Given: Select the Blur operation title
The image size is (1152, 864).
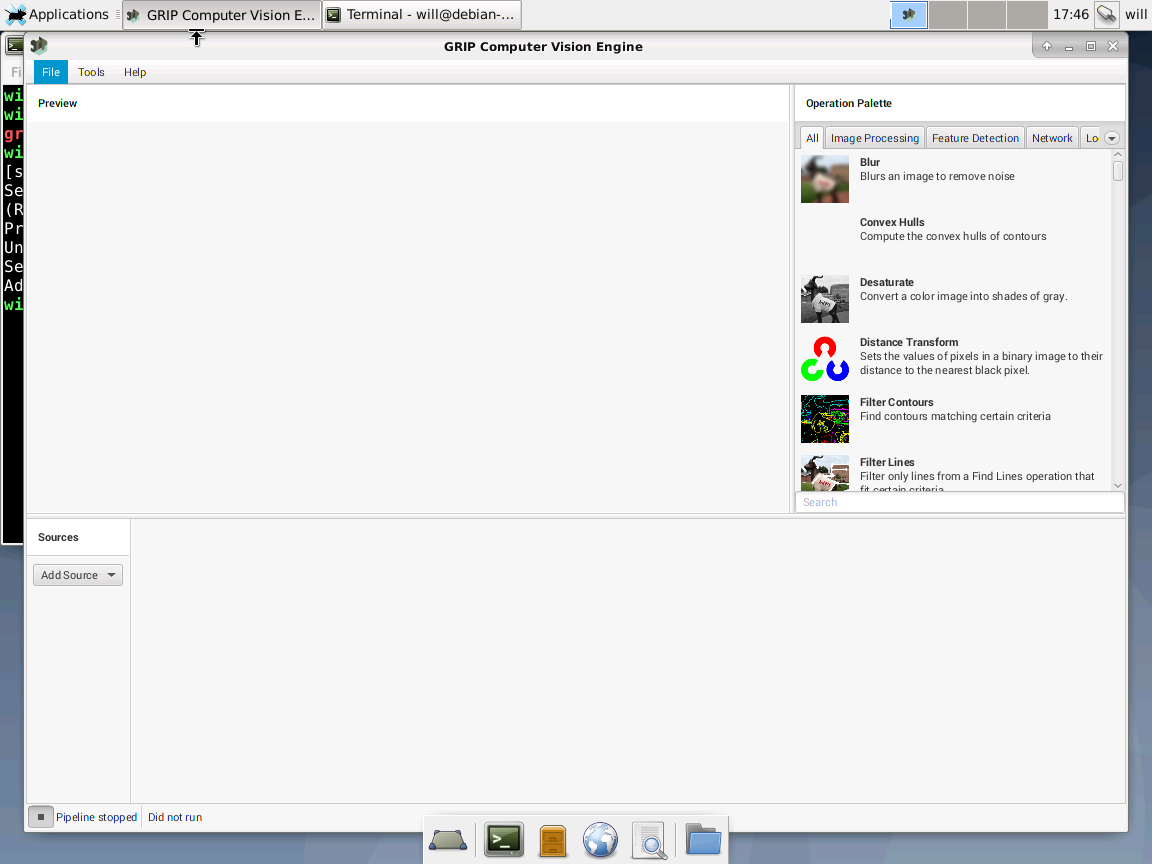Looking at the screenshot, I should (870, 162).
